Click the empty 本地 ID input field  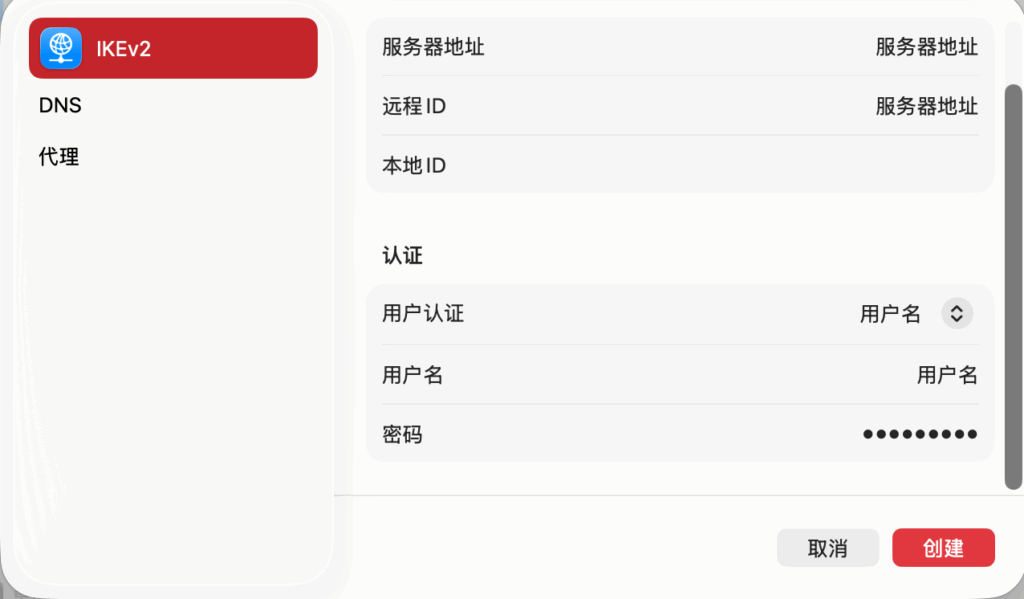click(x=800, y=165)
